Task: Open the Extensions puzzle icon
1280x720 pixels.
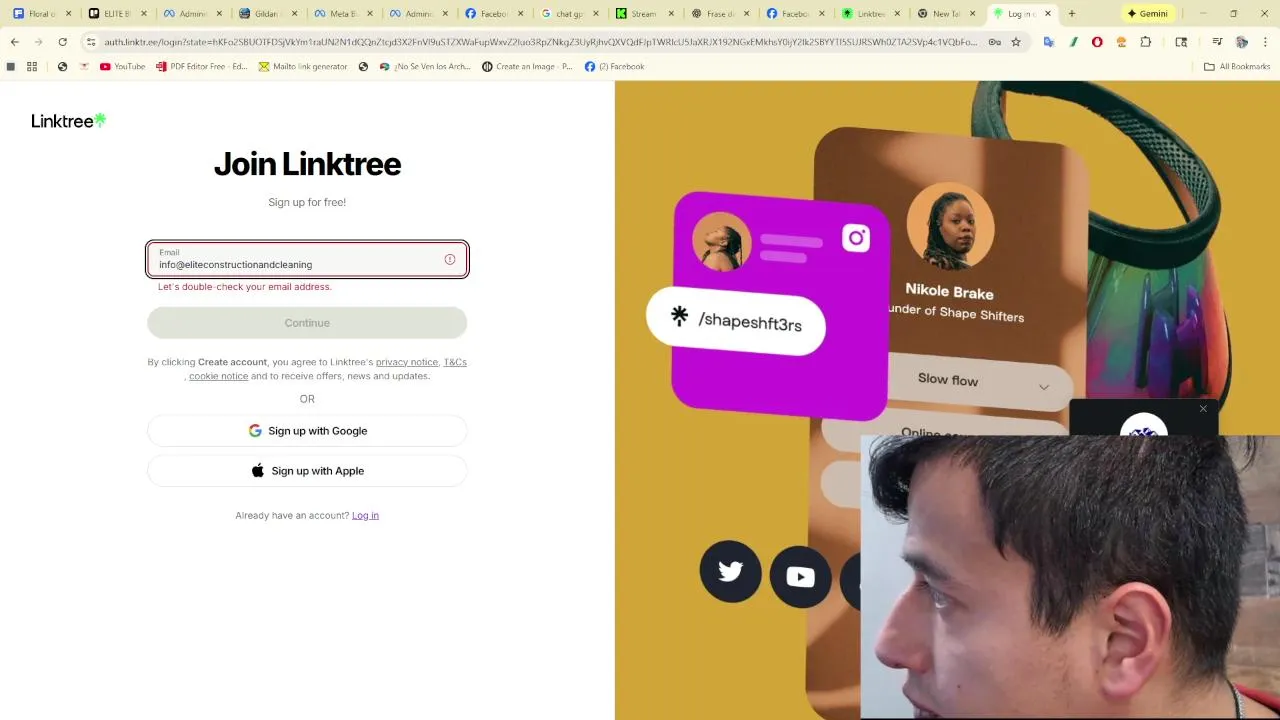Action: point(1146,42)
